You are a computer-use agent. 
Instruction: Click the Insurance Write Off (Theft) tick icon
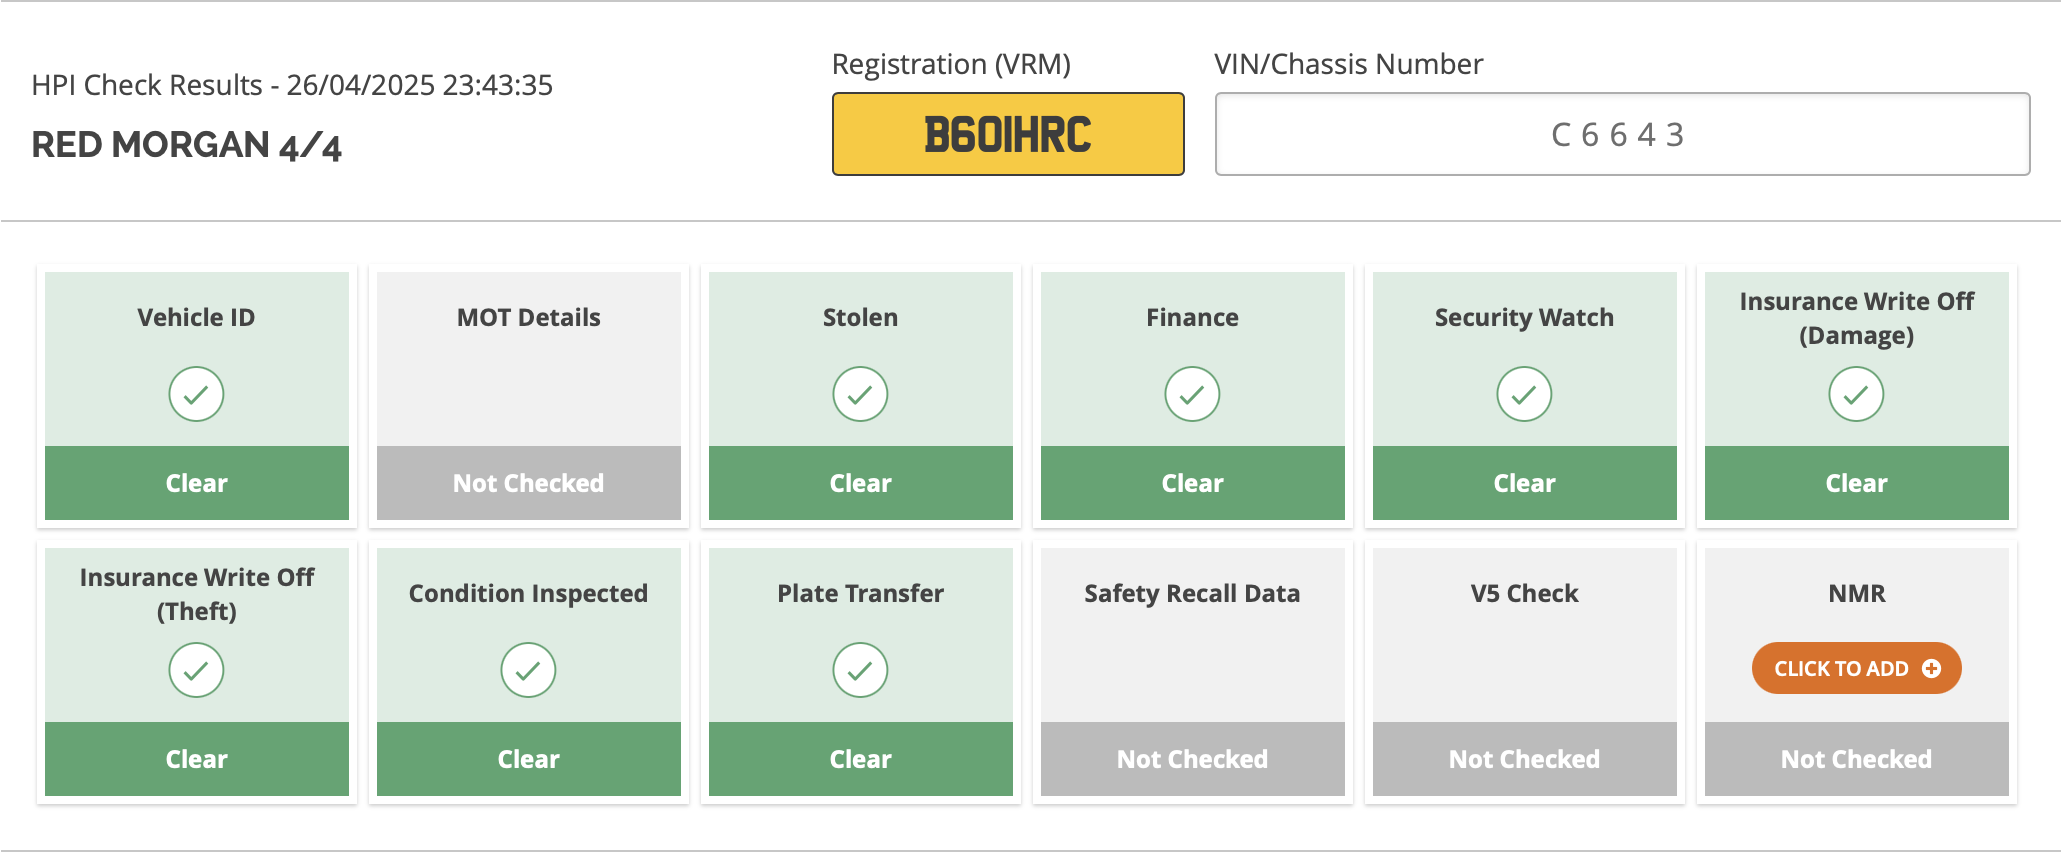pos(196,670)
